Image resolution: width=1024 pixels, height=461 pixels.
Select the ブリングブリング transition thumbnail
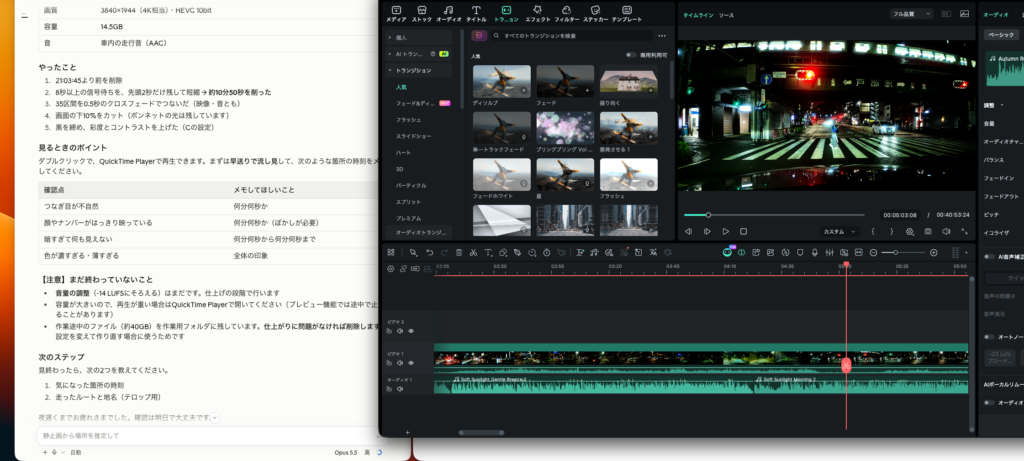pos(565,128)
